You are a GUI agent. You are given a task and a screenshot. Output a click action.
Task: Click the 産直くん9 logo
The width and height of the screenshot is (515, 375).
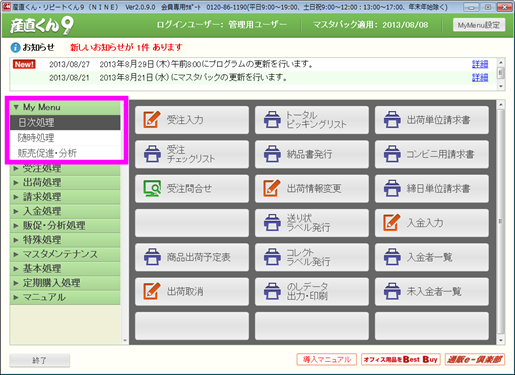click(x=42, y=25)
